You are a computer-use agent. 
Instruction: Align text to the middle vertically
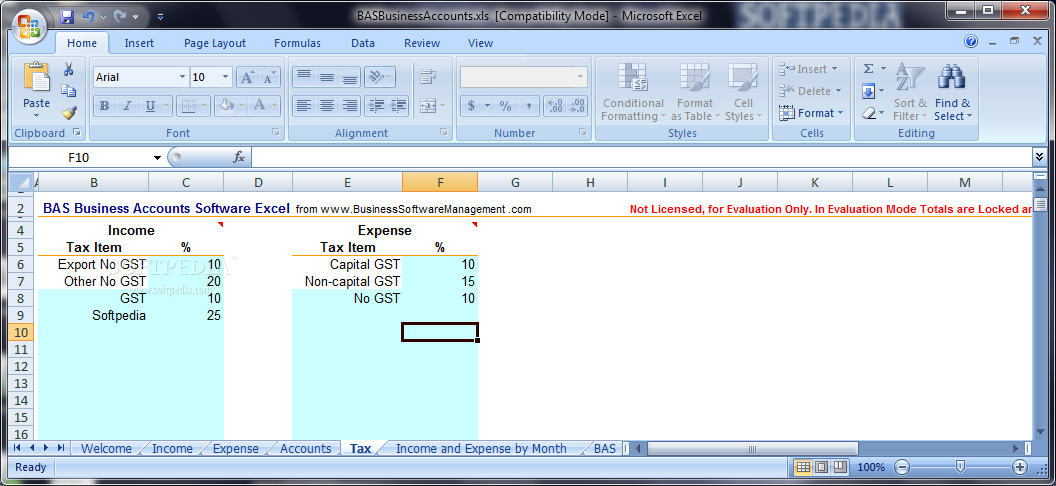[327, 77]
